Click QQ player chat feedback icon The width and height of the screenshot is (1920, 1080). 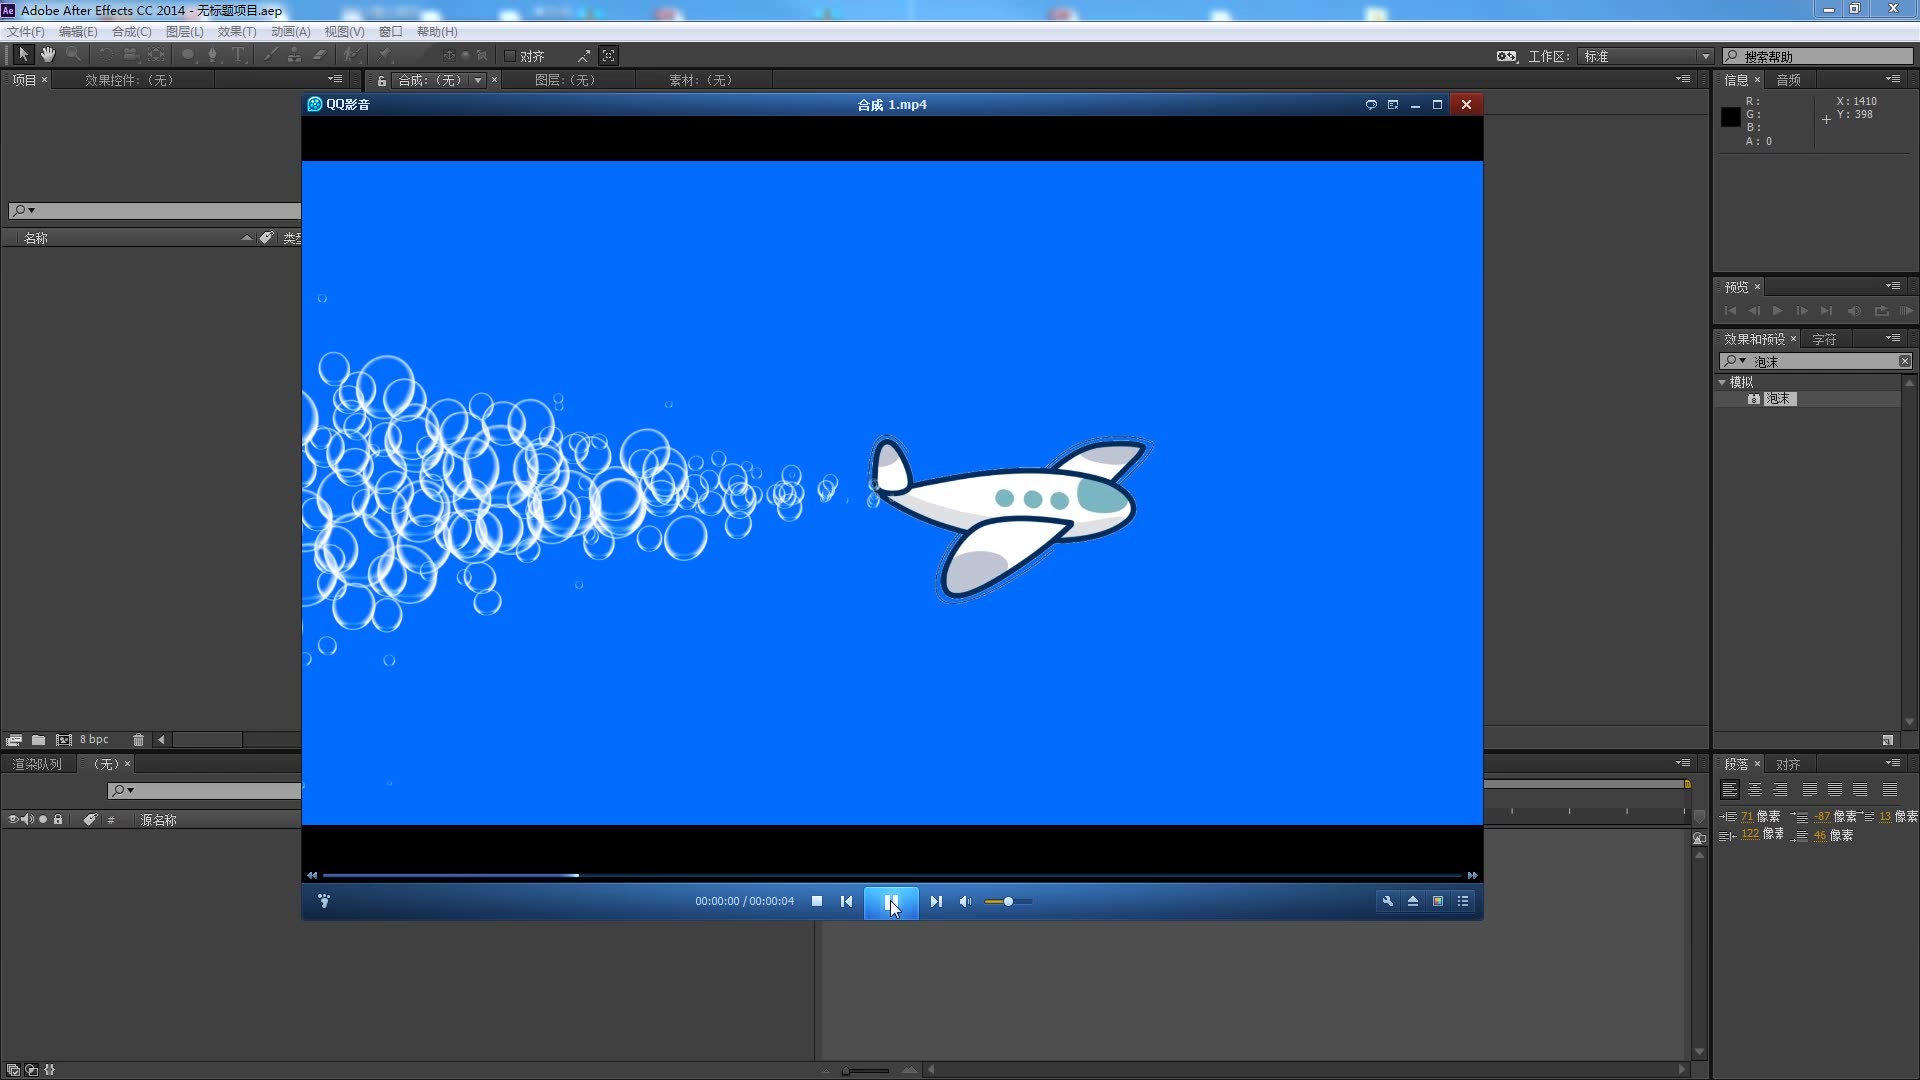[x=1371, y=104]
